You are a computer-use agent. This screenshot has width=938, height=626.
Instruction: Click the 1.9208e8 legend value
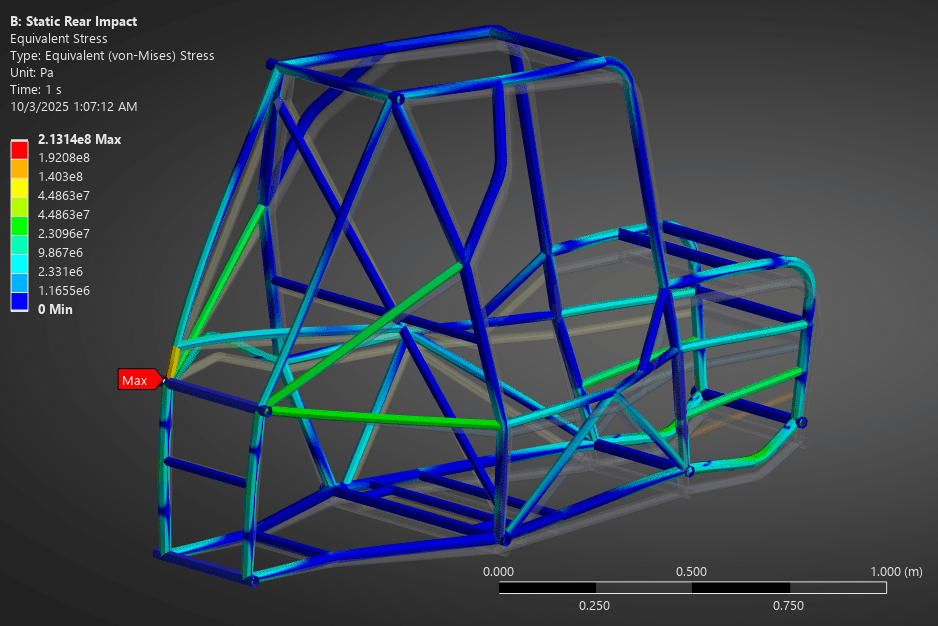(63, 158)
